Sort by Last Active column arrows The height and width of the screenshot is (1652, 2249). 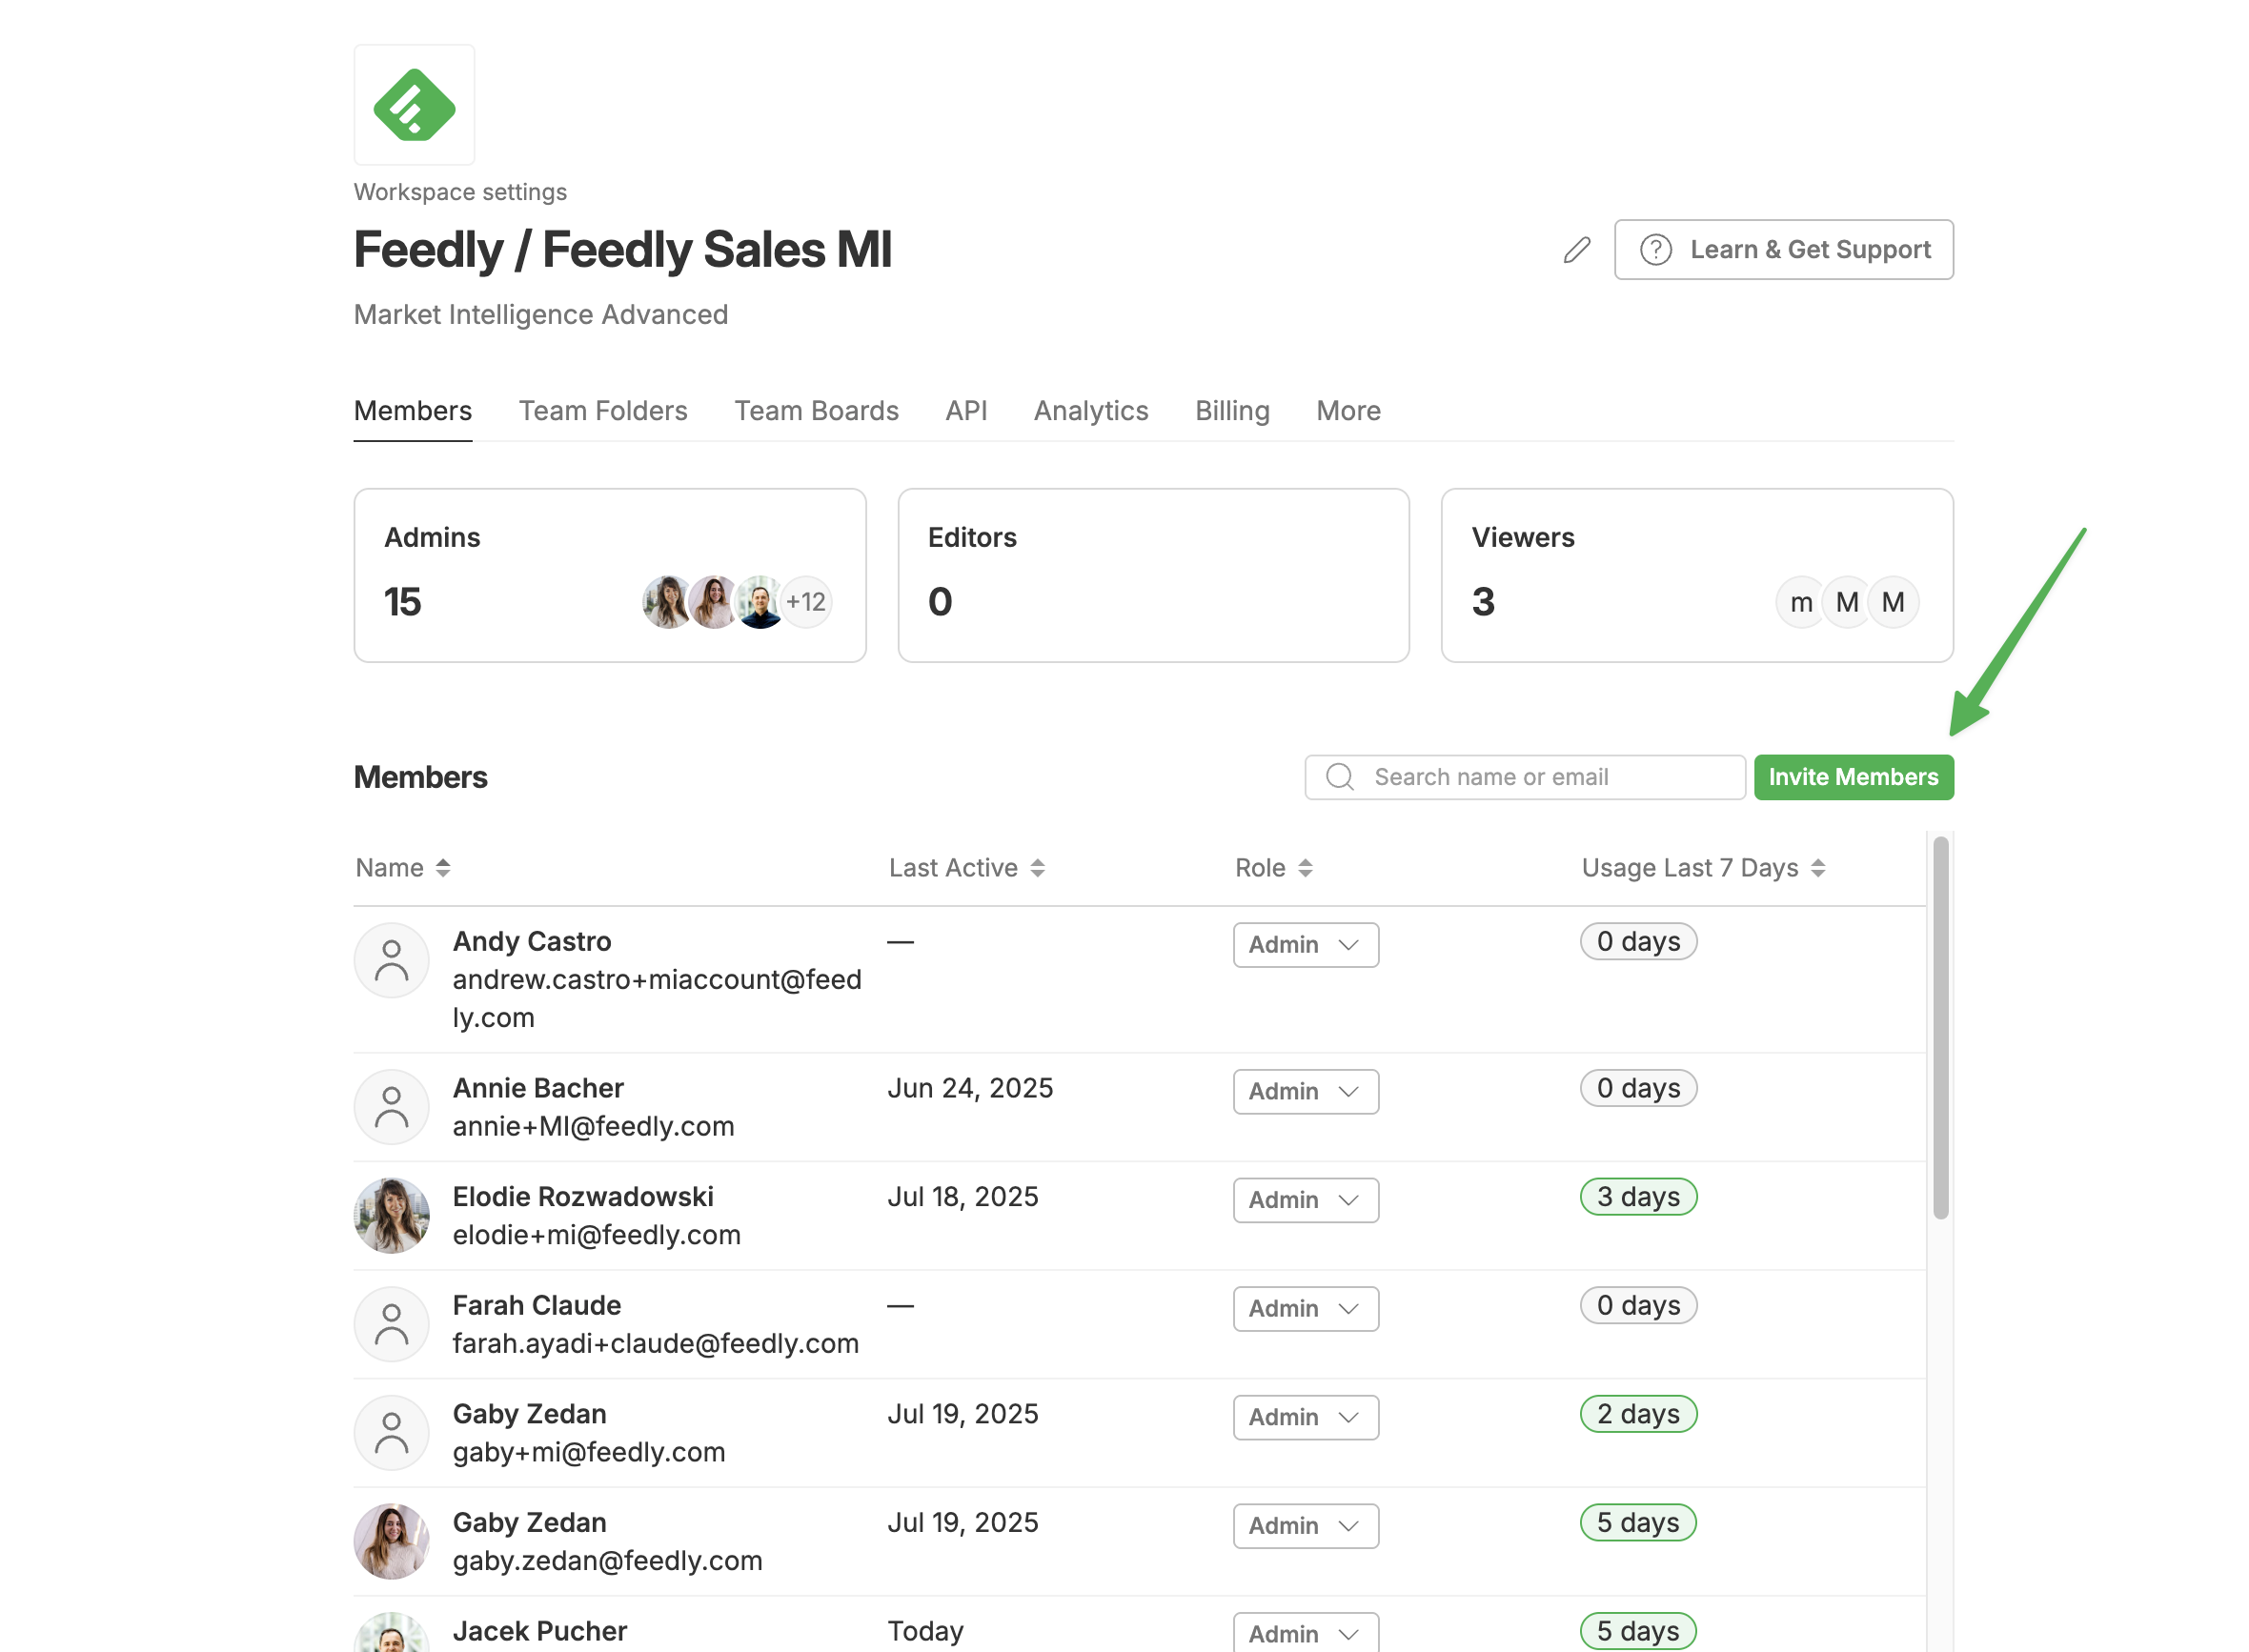click(x=1037, y=868)
